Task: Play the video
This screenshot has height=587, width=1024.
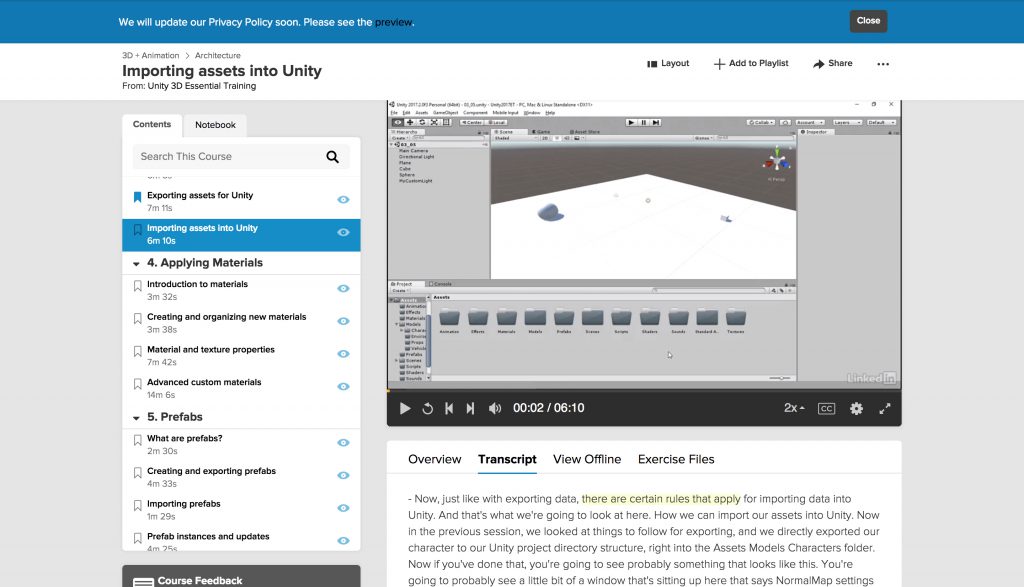Action: tap(405, 408)
